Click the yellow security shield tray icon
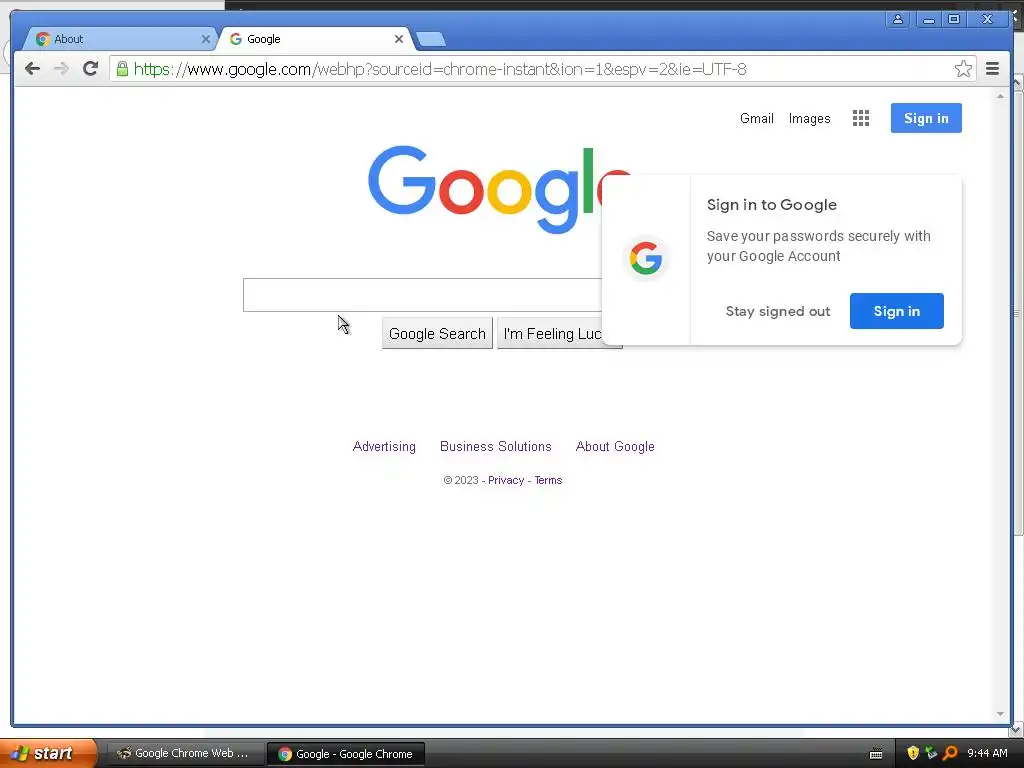This screenshot has width=1024, height=768. tap(913, 753)
